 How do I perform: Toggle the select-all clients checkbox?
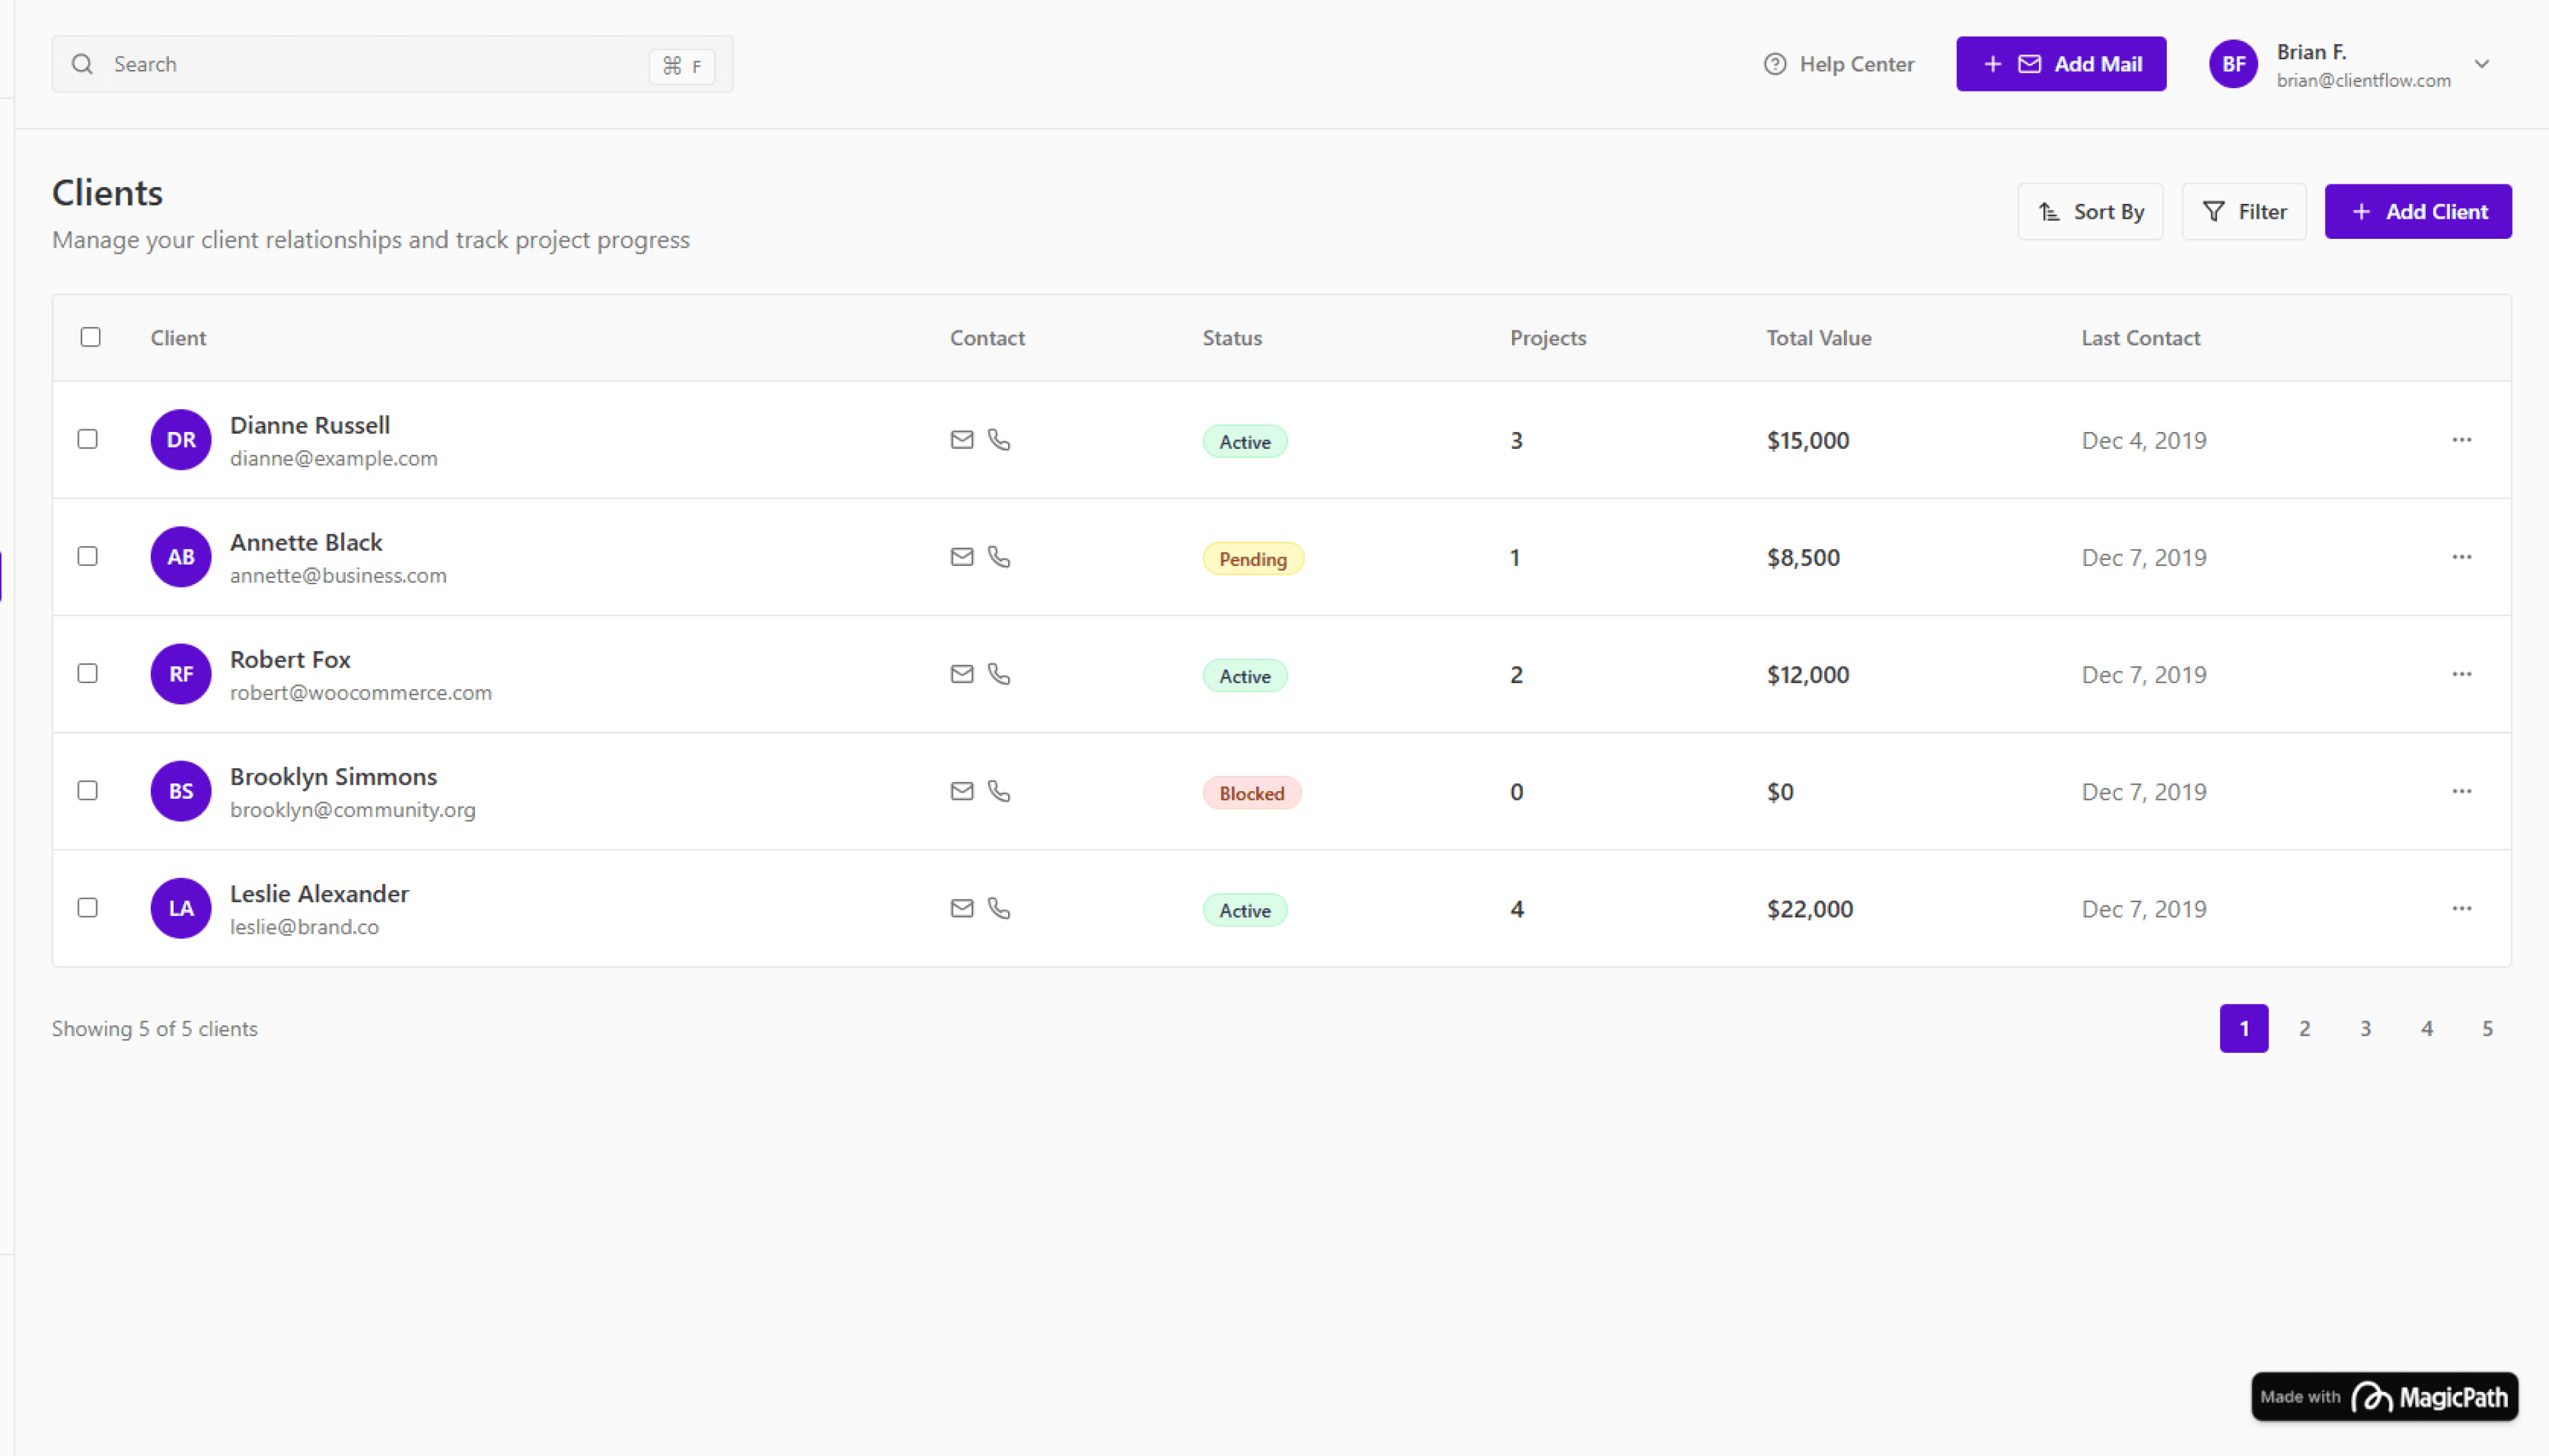[91, 337]
